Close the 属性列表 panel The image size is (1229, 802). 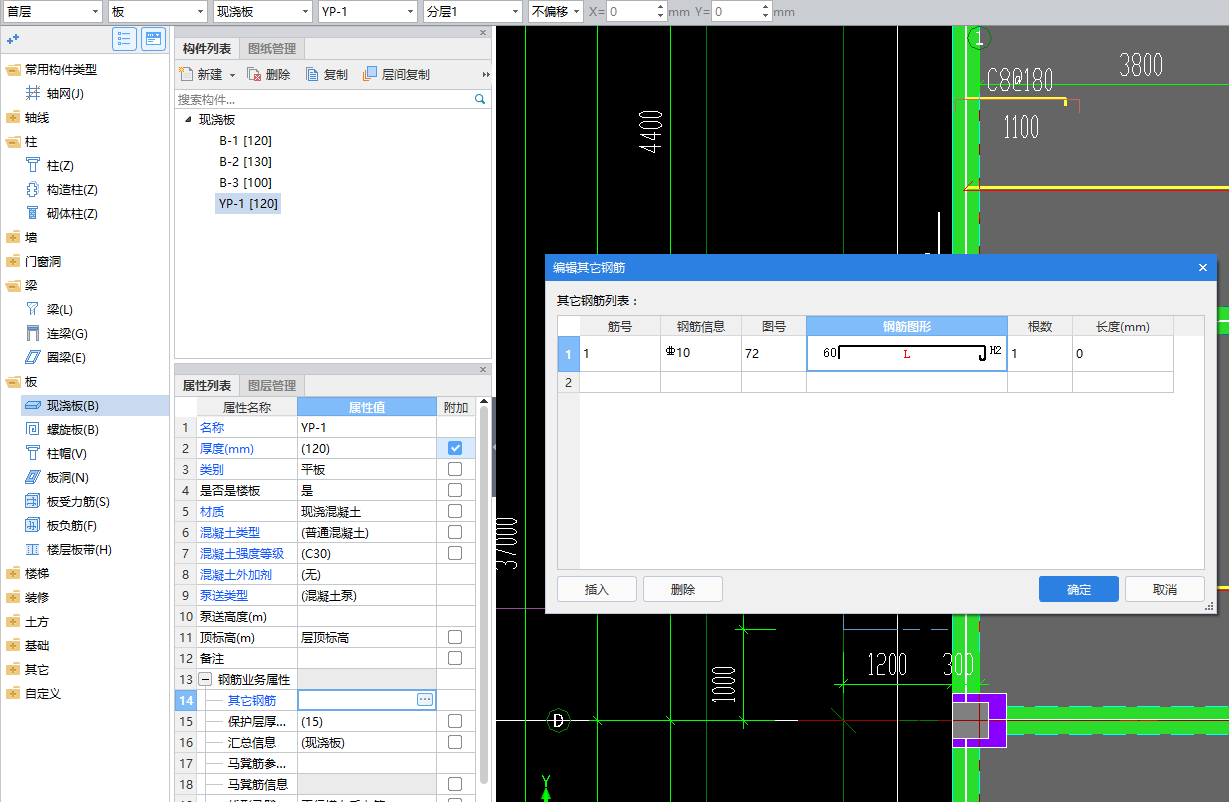click(x=483, y=369)
